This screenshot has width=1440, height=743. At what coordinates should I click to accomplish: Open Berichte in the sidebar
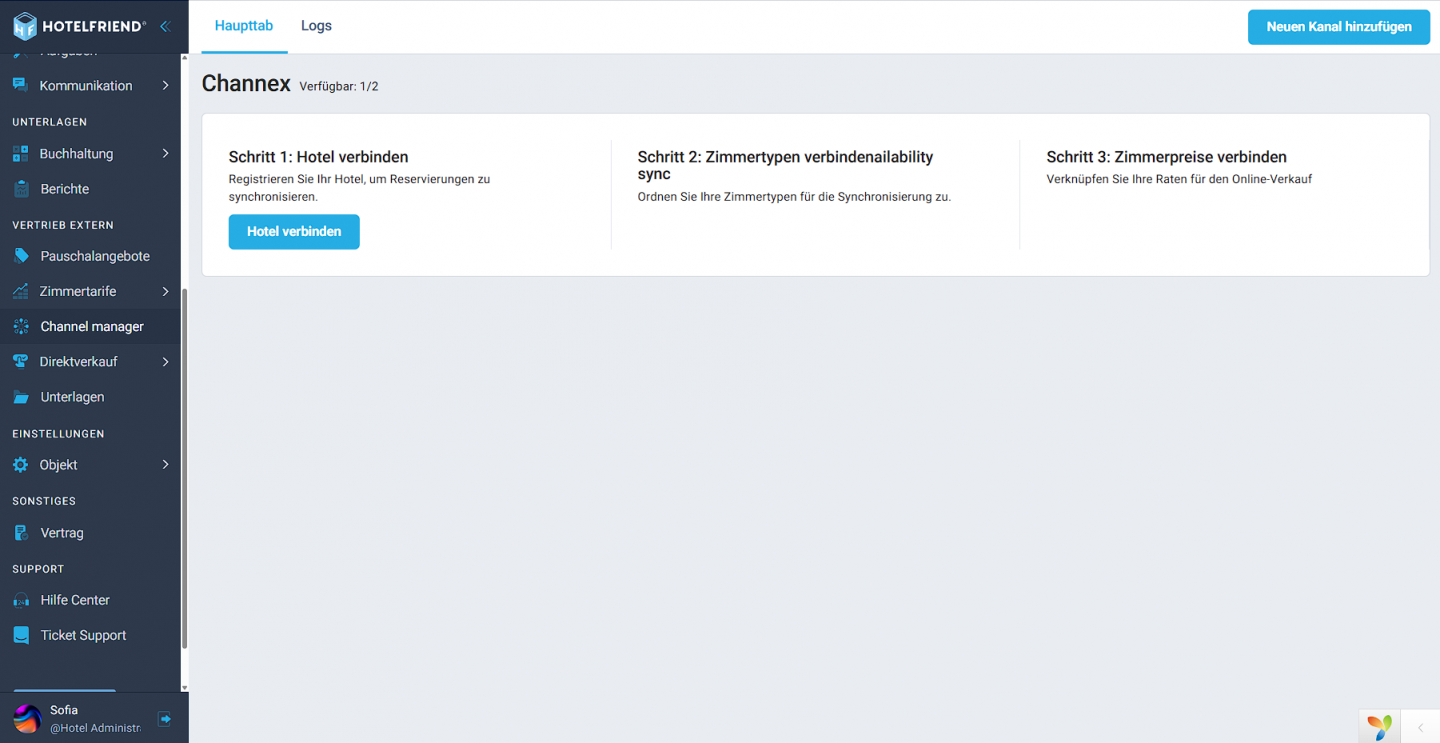click(90, 189)
